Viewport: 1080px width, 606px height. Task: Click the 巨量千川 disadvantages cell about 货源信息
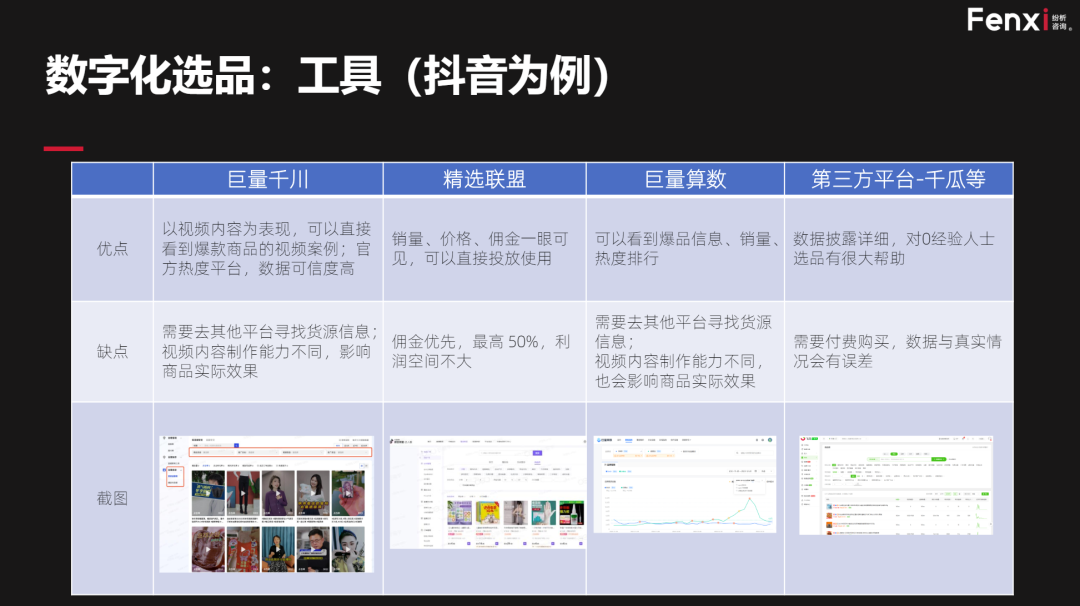268,351
